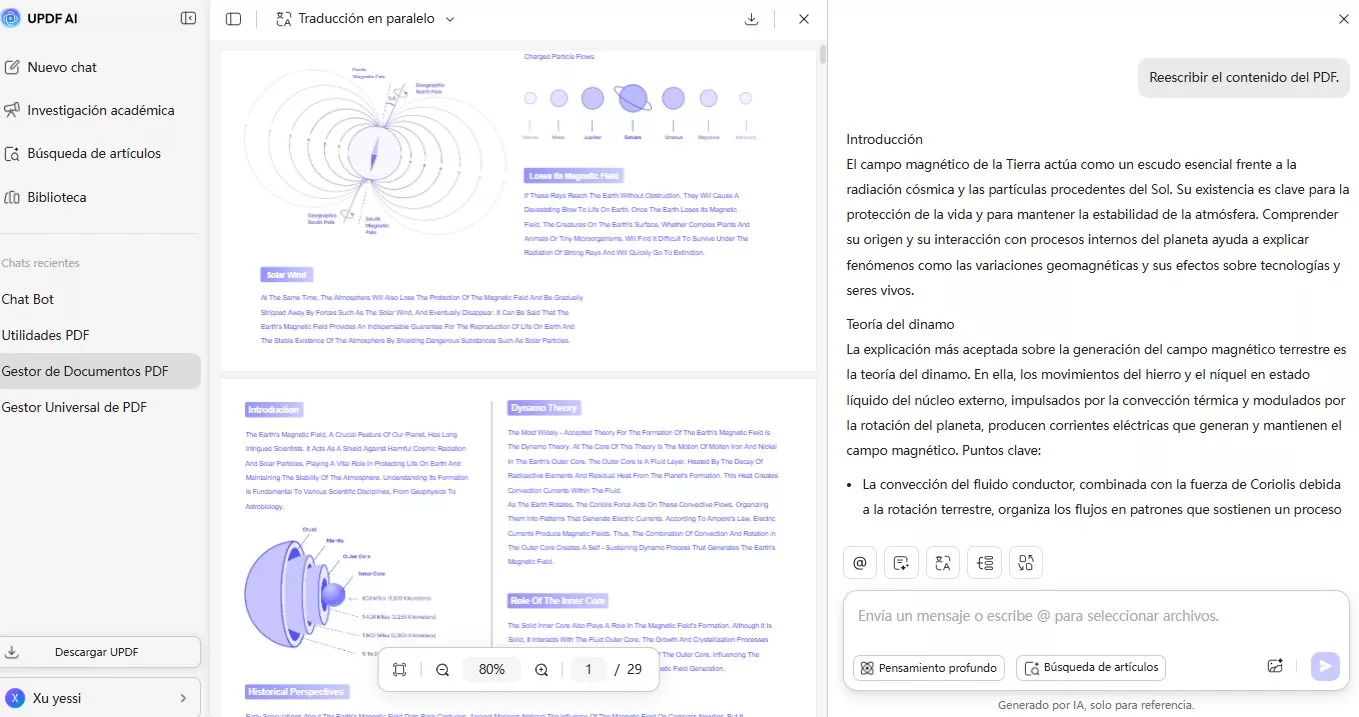Click the convert/swap documents icon

(x=1026, y=563)
